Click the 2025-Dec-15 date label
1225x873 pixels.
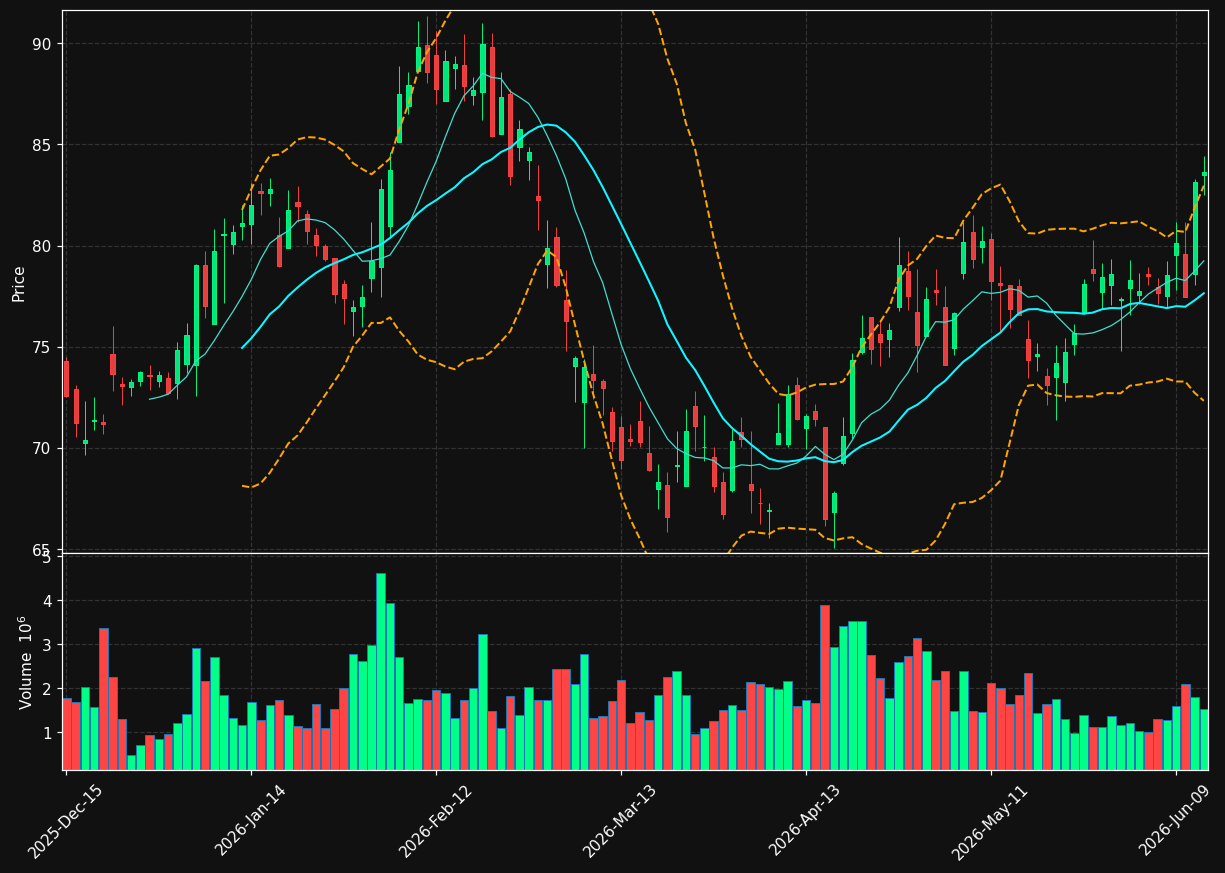(66, 821)
